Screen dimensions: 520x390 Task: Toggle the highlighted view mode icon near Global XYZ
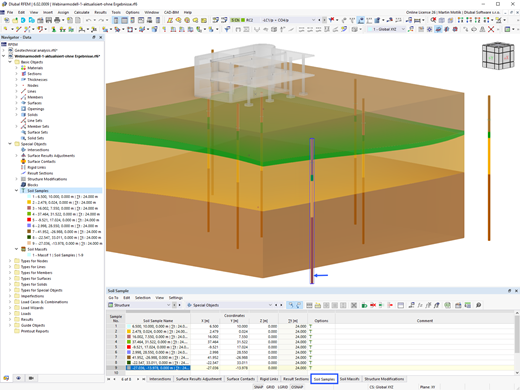point(438,29)
